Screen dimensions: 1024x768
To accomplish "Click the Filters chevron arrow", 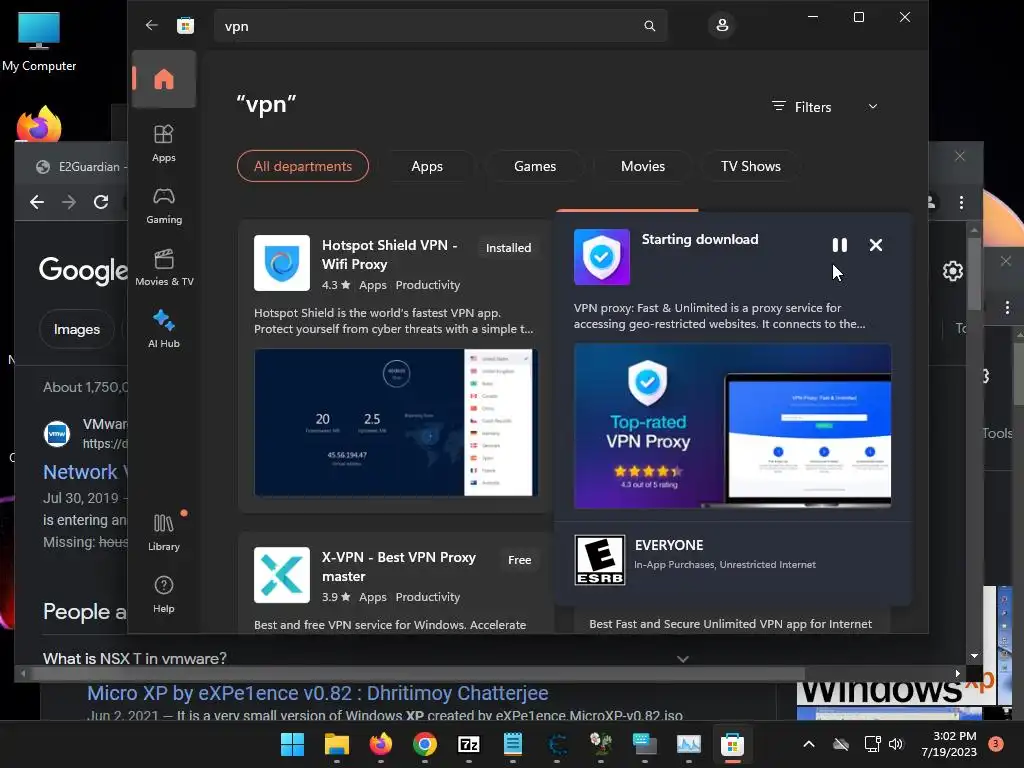I will pos(872,106).
